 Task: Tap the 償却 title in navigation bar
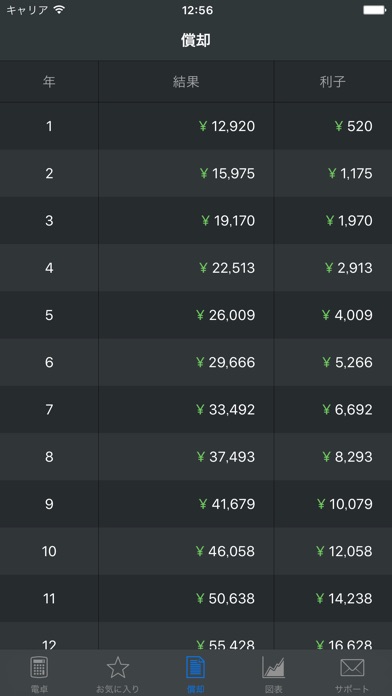coord(196,40)
